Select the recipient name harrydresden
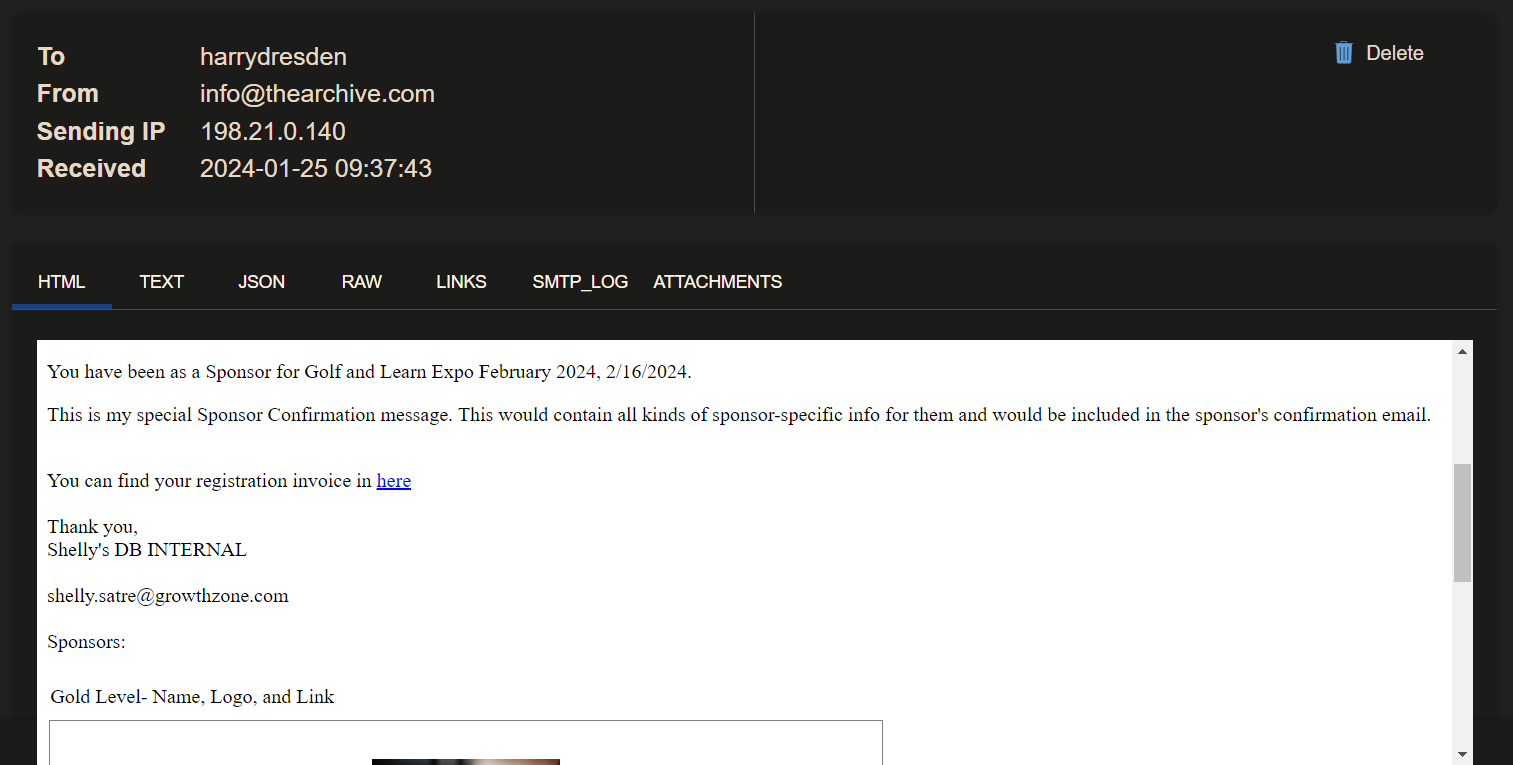Screen dimensions: 1513x765 click(x=272, y=56)
